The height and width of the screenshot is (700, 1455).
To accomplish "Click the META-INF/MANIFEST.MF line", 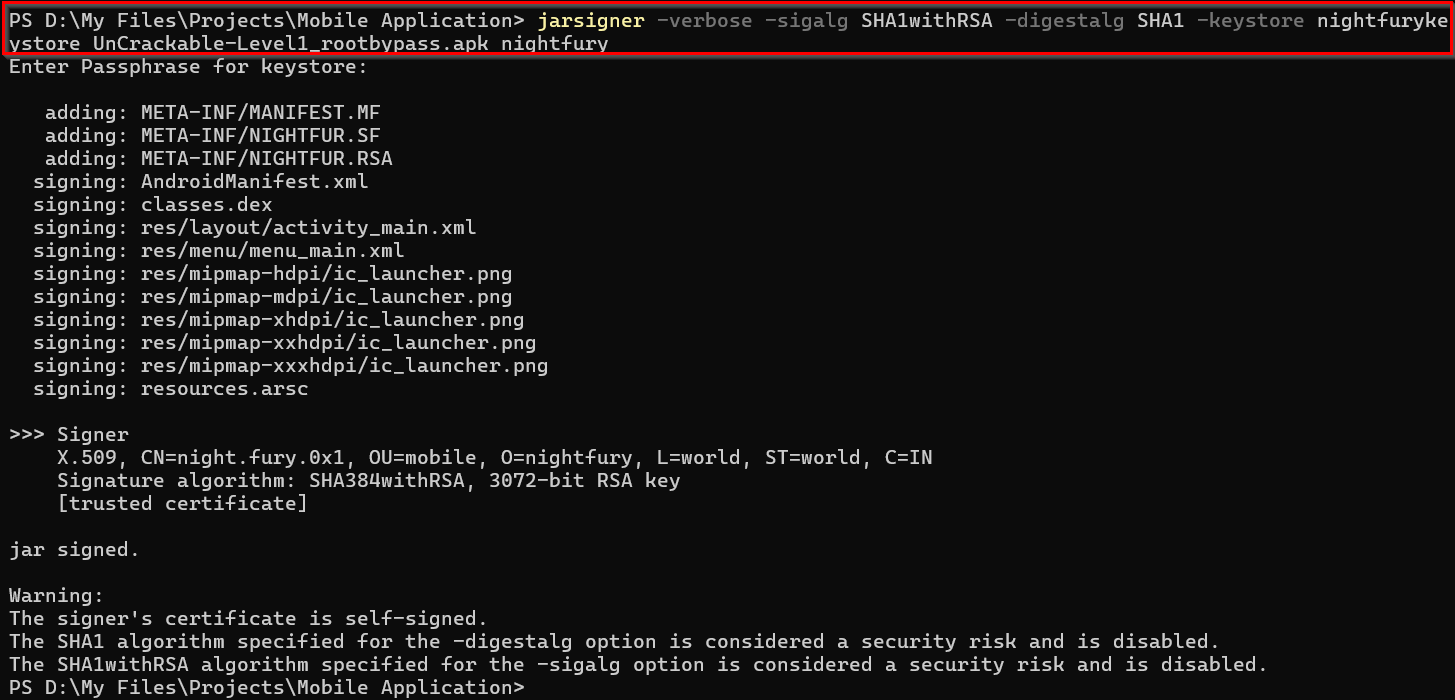I will click(260, 113).
